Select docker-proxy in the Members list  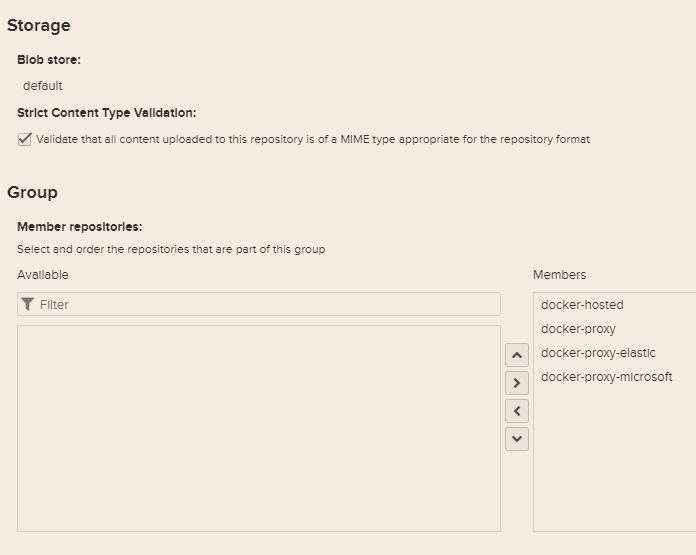[x=578, y=329]
